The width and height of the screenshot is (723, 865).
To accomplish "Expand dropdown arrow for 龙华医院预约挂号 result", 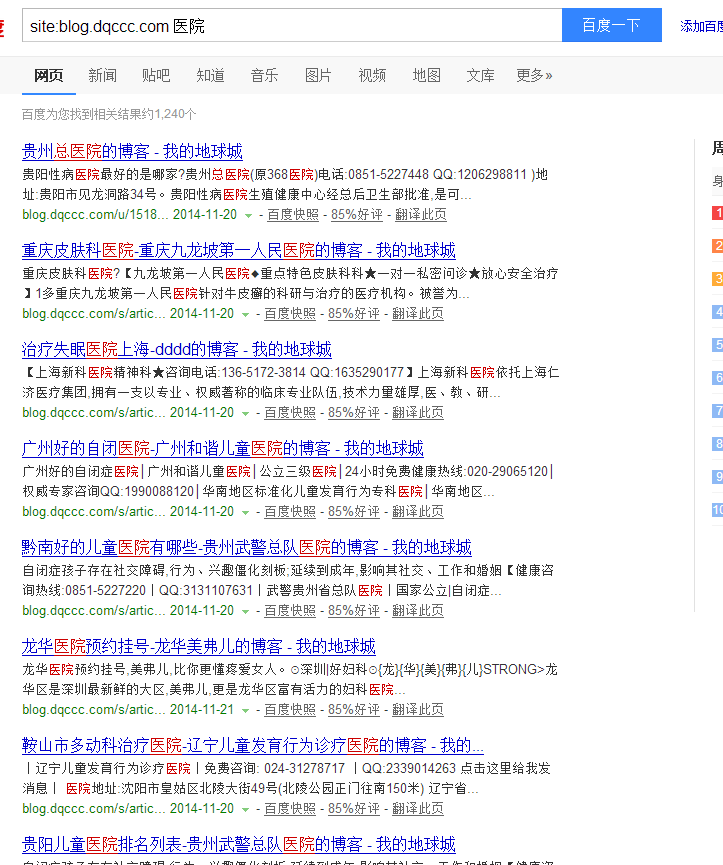I will click(x=245, y=710).
